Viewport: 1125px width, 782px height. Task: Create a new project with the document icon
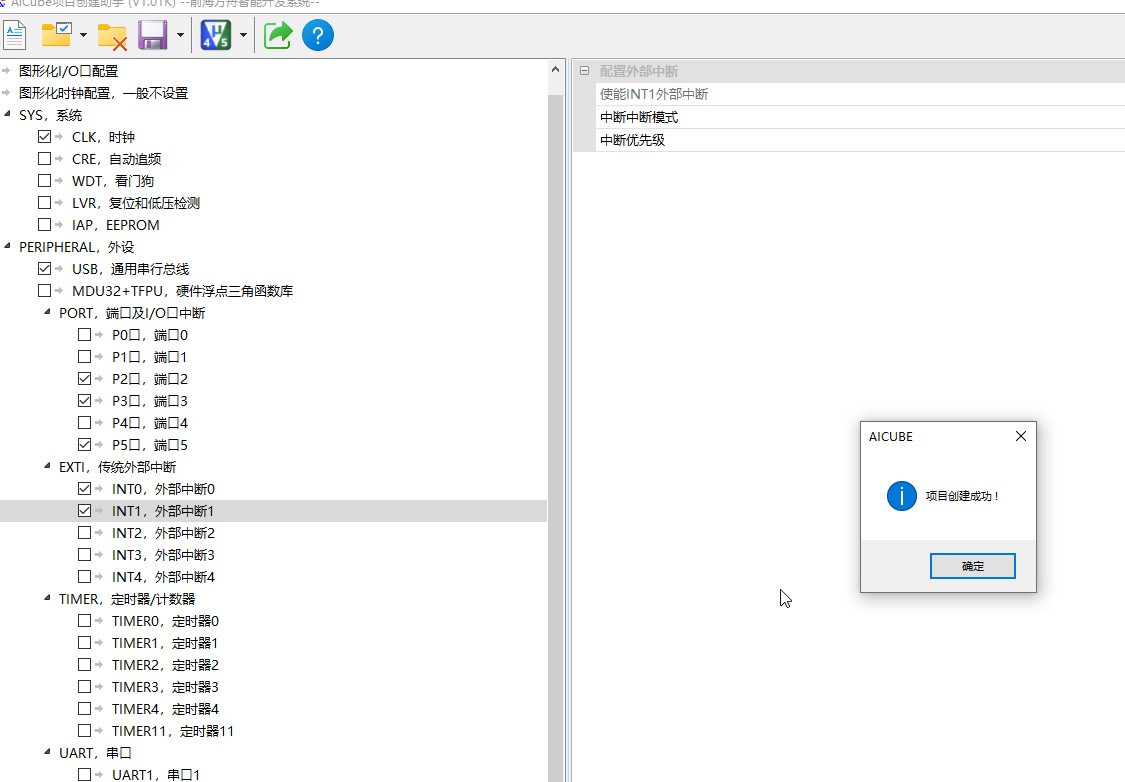click(15, 34)
